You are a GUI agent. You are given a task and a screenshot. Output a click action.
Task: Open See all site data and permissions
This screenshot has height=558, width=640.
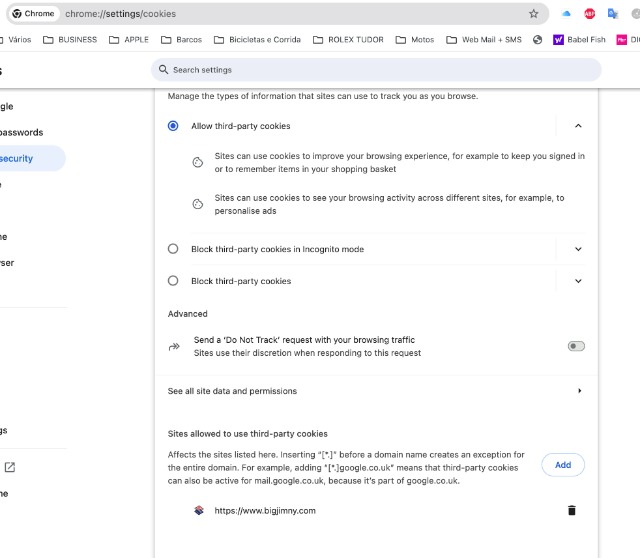[x=375, y=391]
